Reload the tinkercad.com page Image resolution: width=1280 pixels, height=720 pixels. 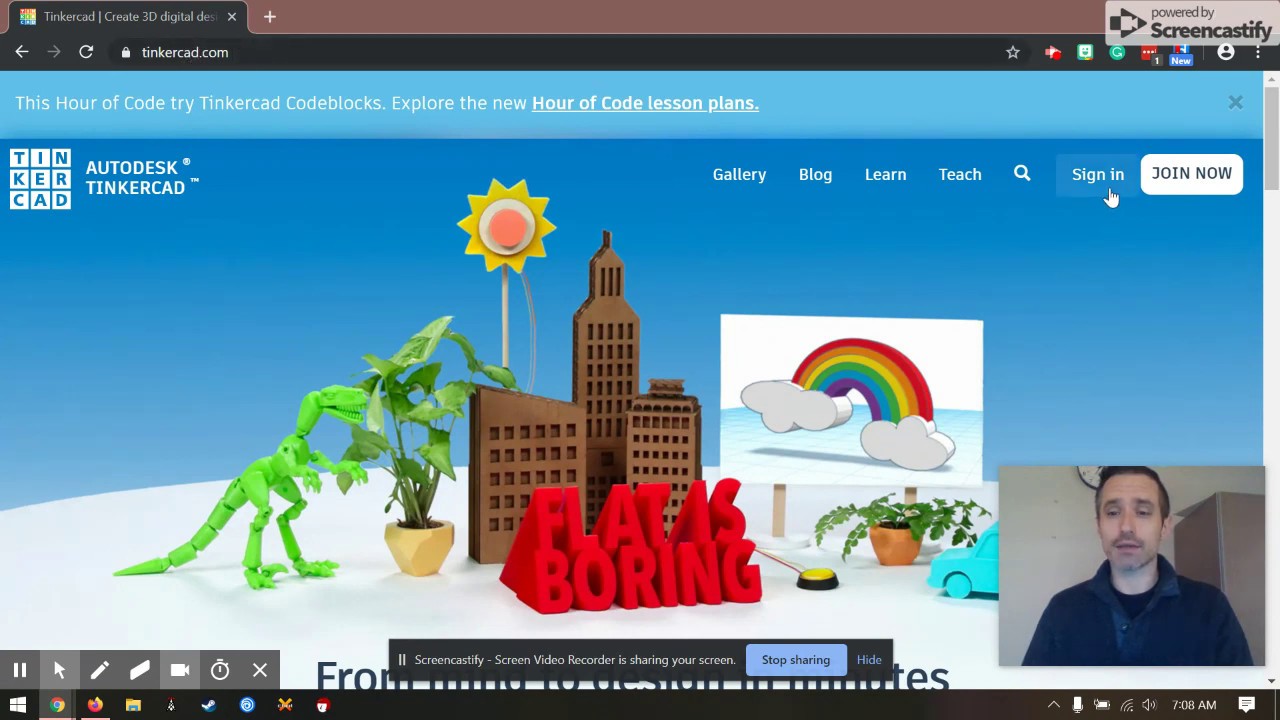tap(86, 52)
